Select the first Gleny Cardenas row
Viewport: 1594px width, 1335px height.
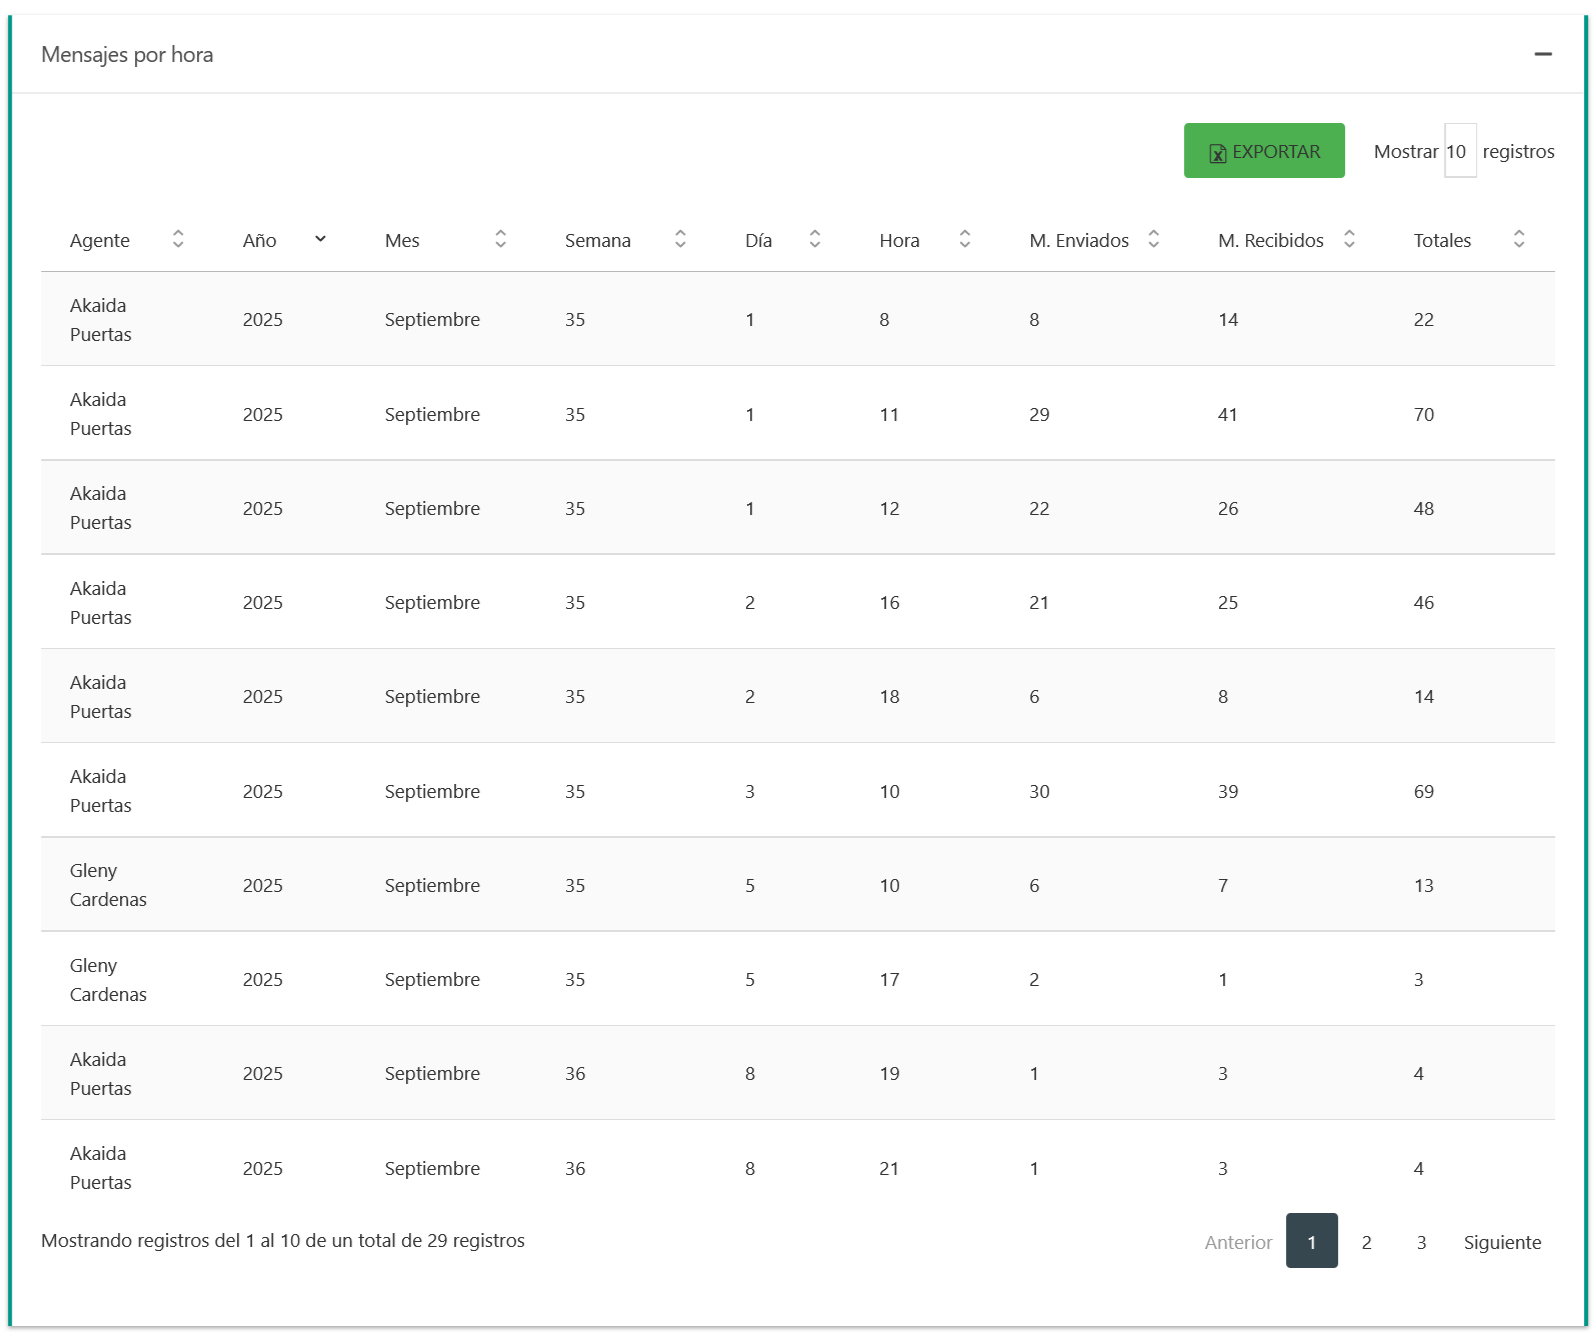coord(797,885)
